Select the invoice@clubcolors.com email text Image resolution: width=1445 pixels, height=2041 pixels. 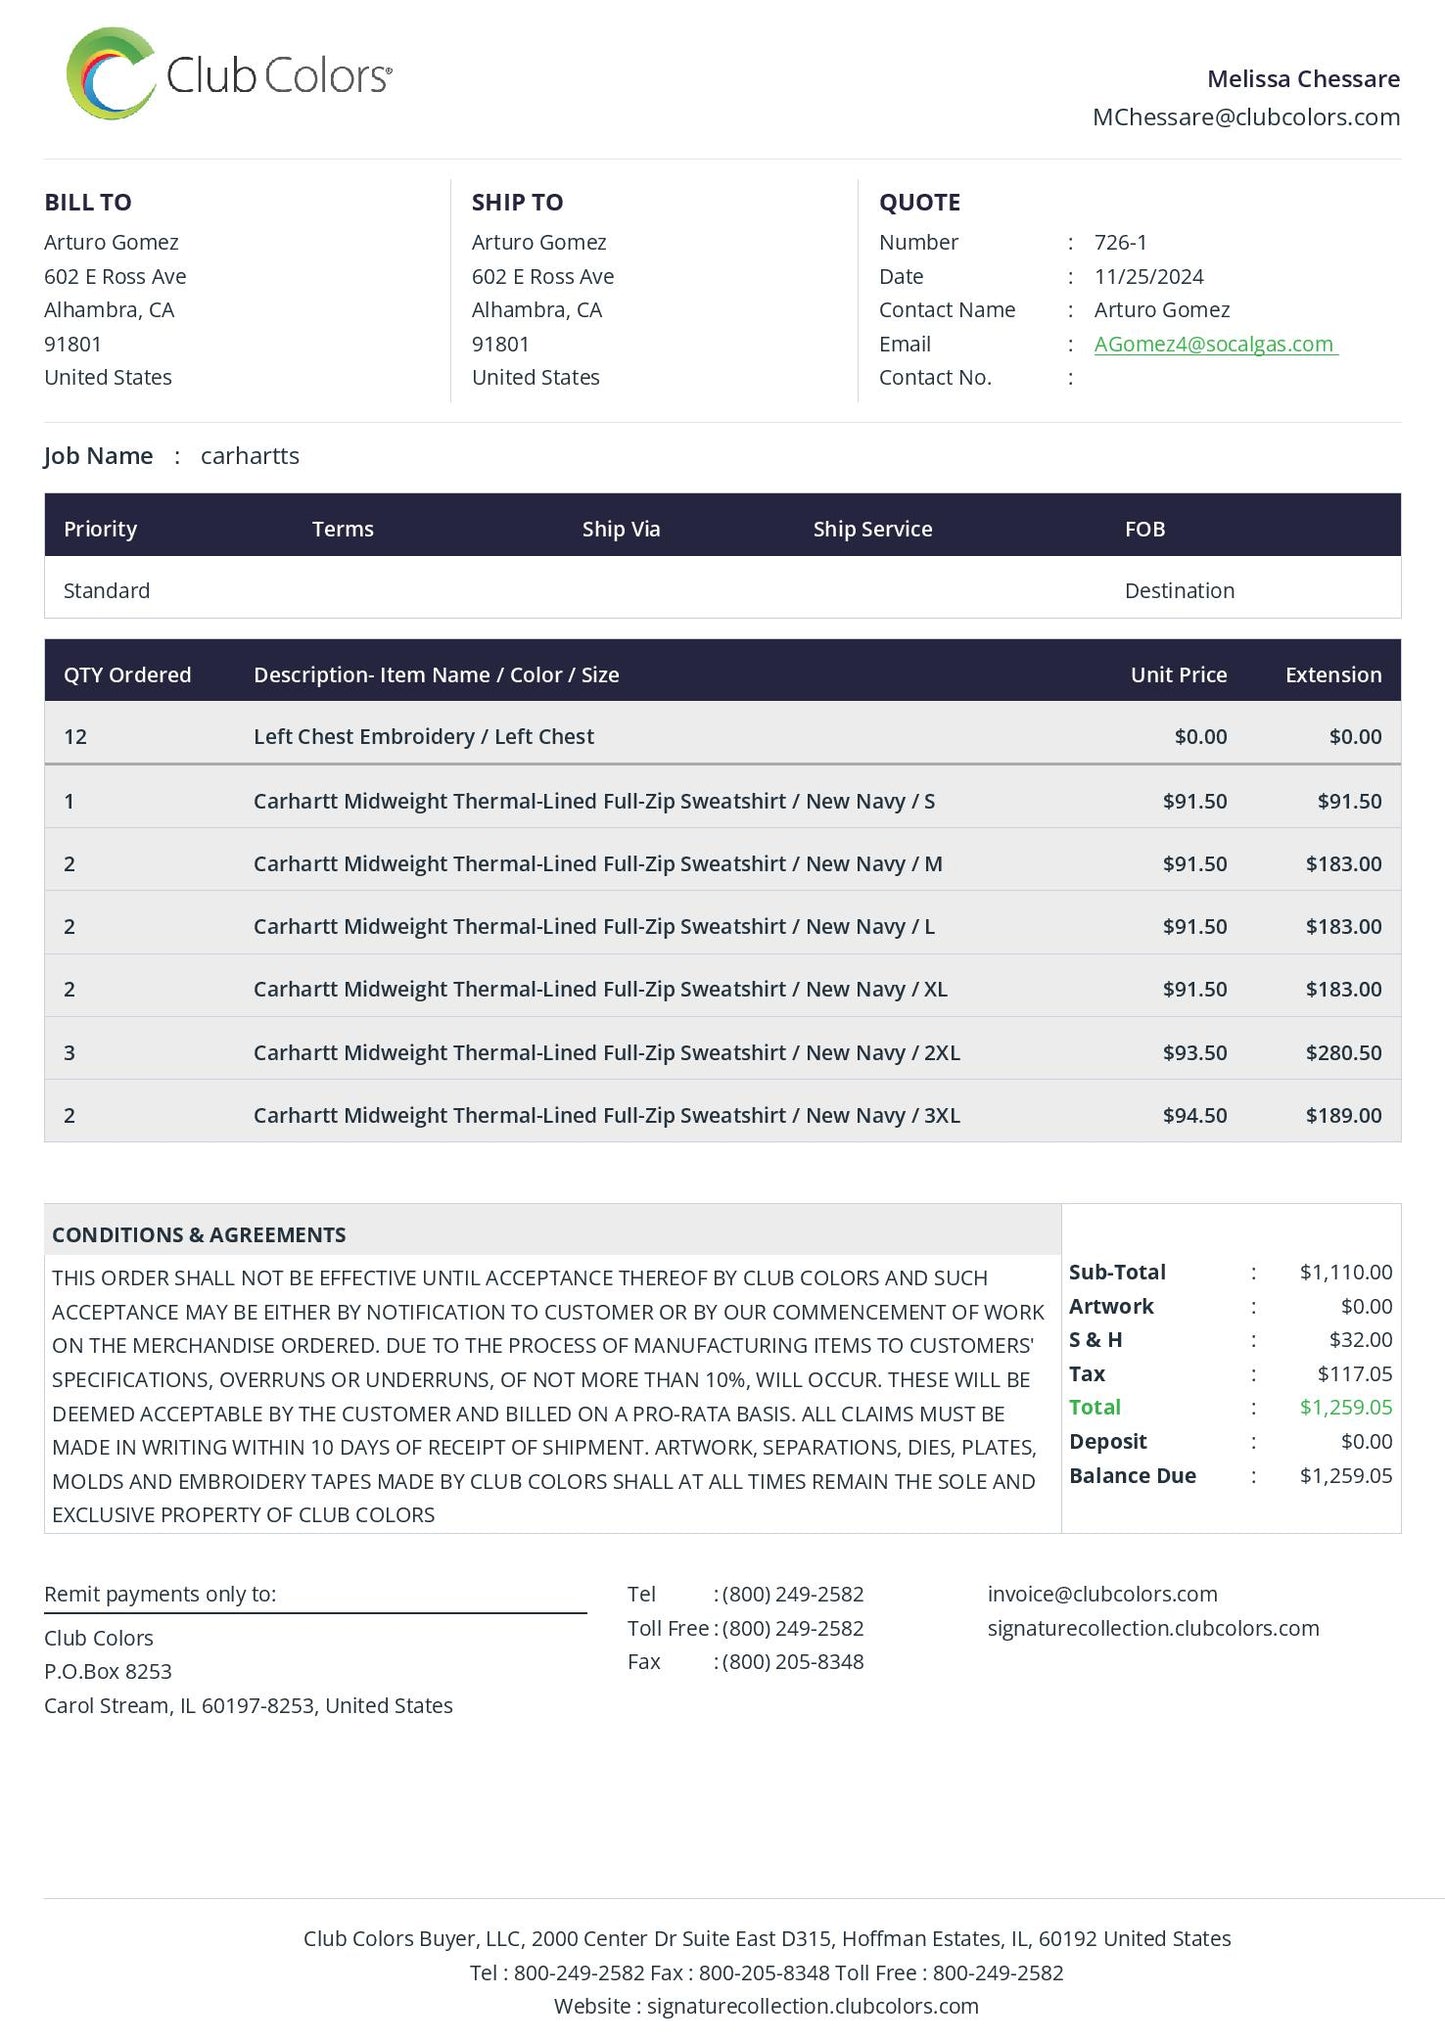point(1102,1594)
